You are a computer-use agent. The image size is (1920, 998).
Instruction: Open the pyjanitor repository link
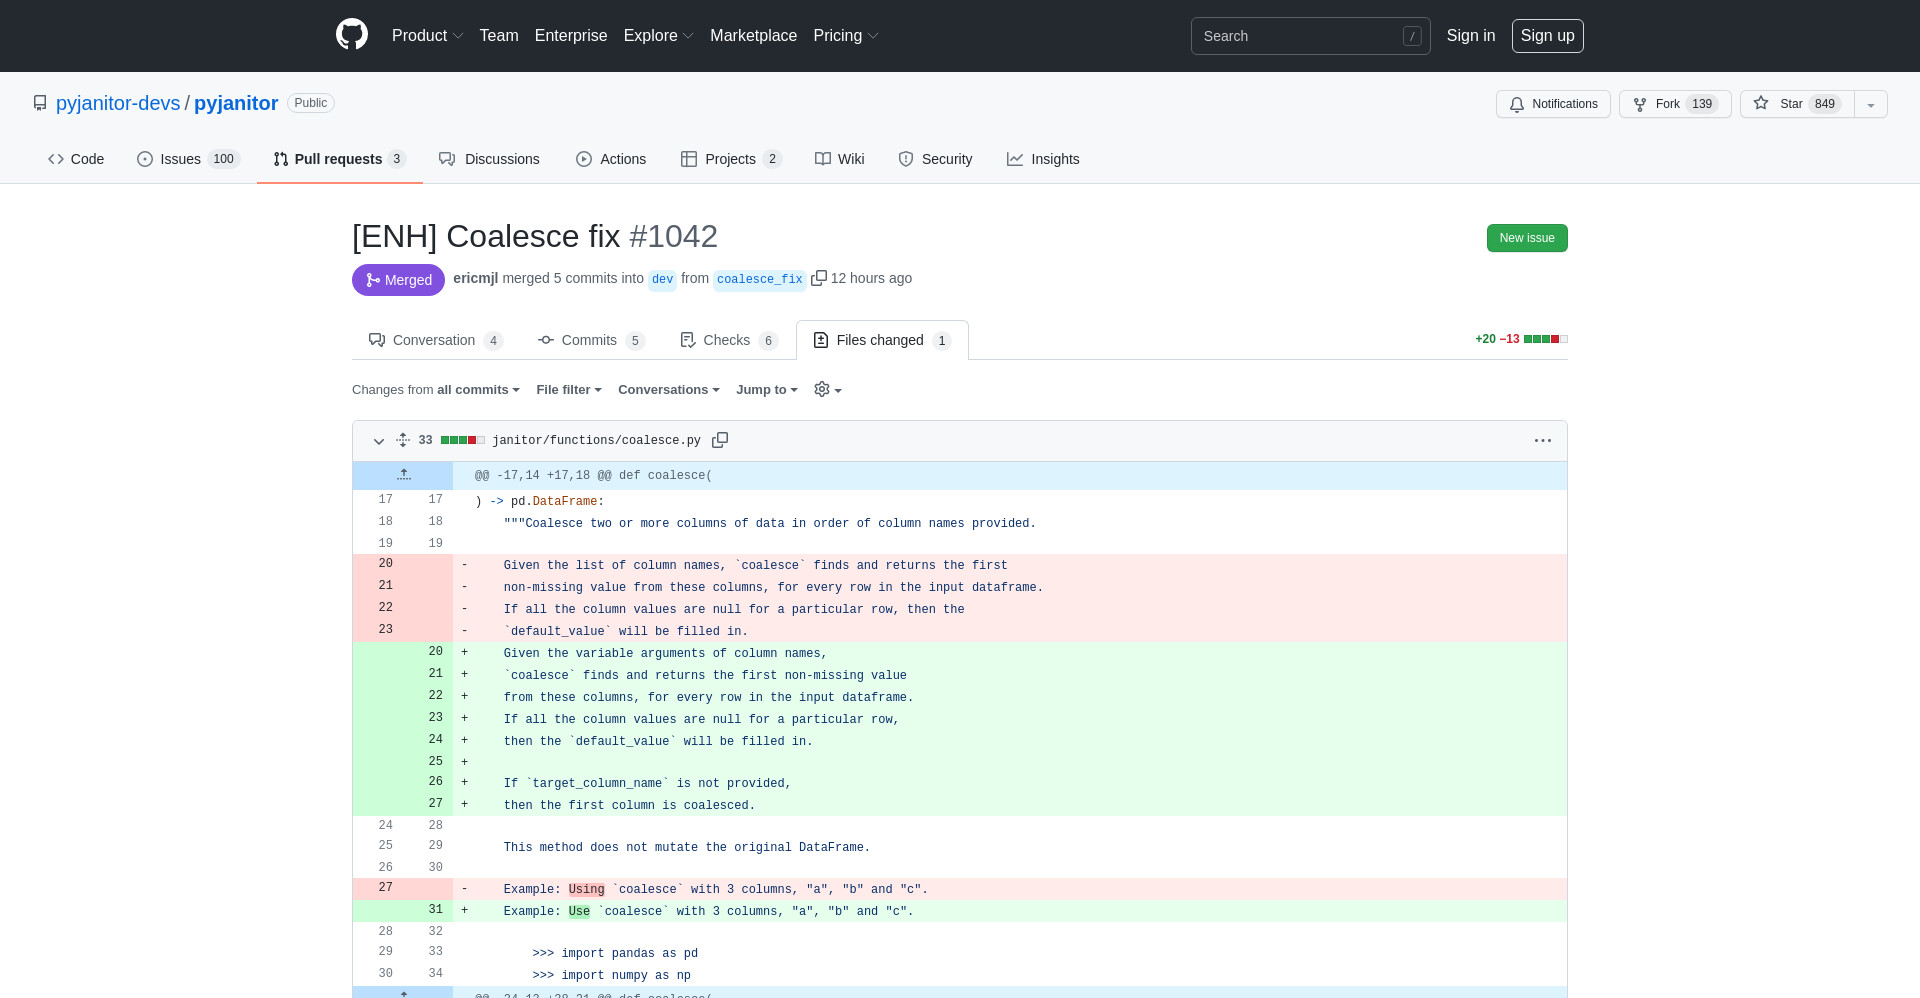tap(236, 103)
